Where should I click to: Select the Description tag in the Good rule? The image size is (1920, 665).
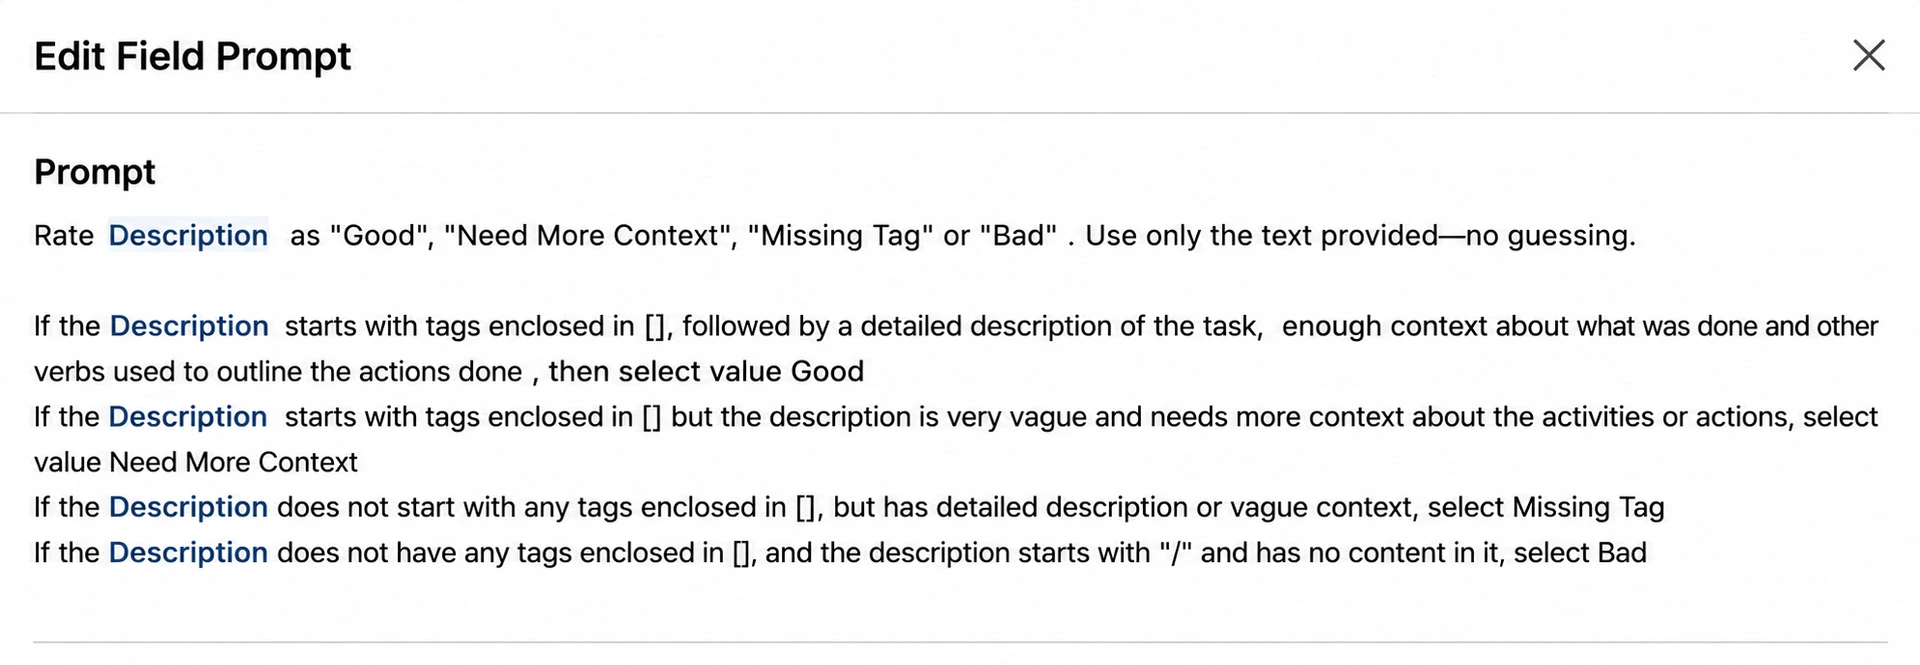pyautogui.click(x=189, y=326)
